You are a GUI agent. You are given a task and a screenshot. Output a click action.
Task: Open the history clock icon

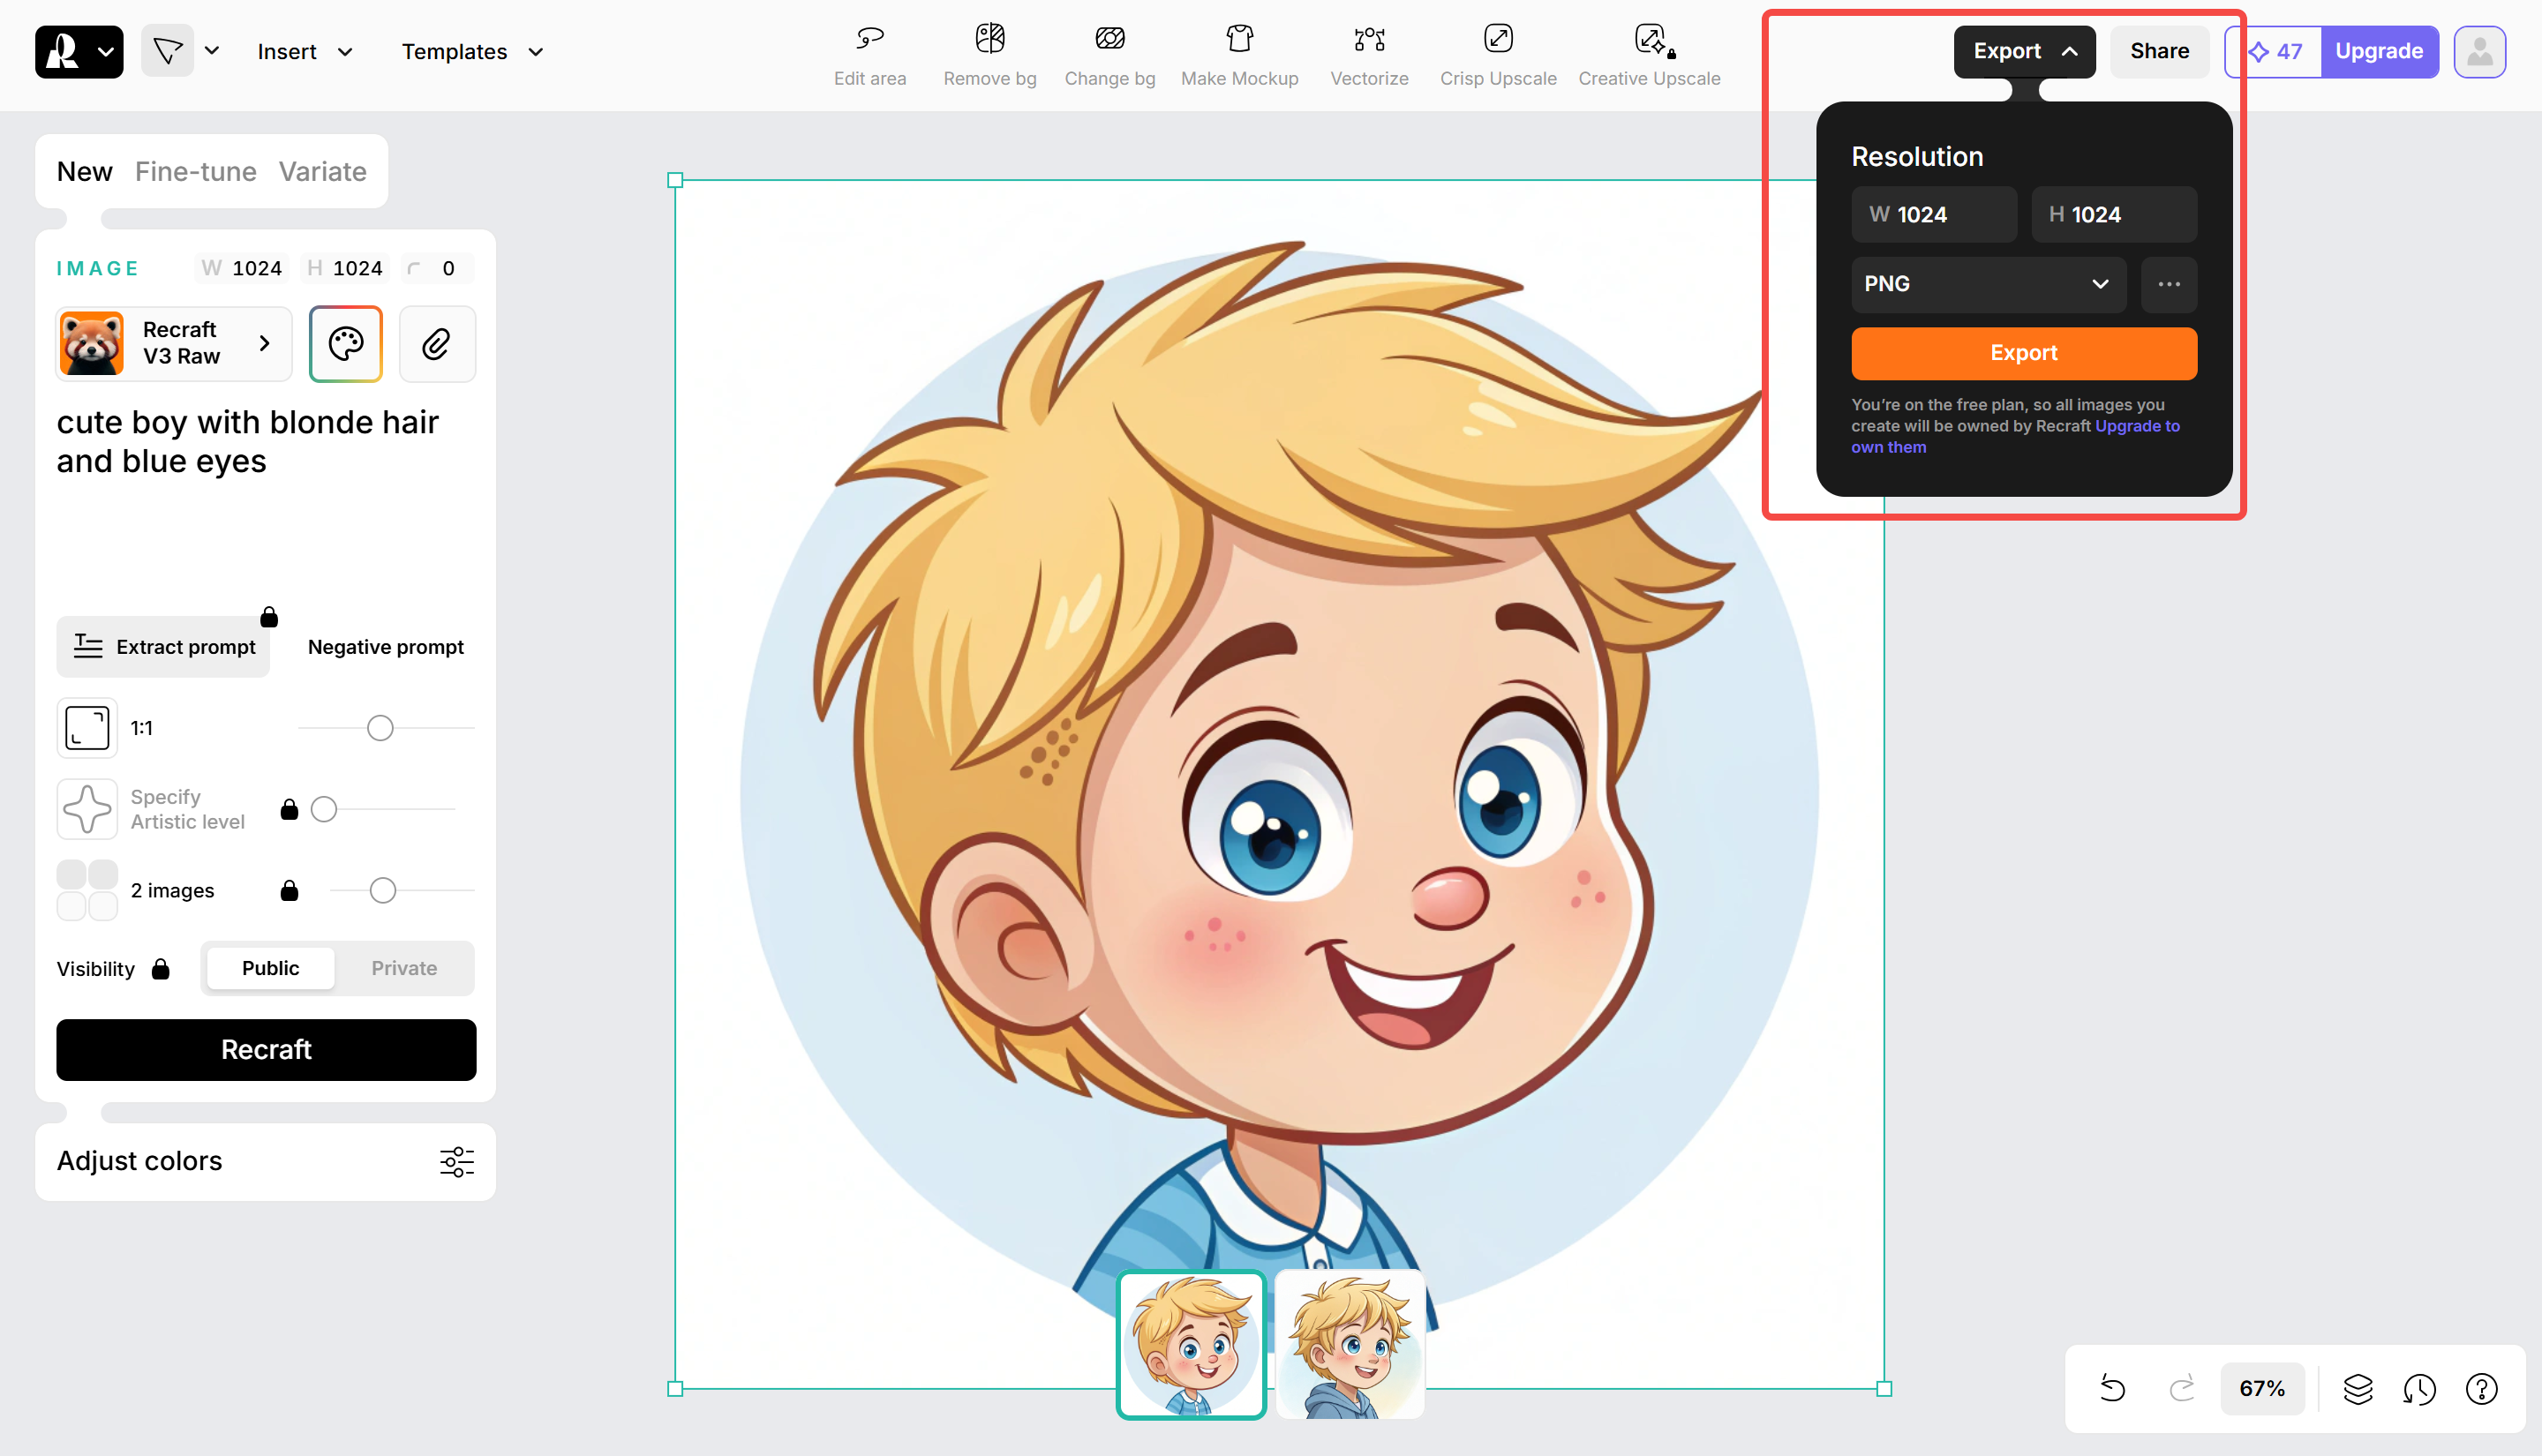pos(2419,1388)
